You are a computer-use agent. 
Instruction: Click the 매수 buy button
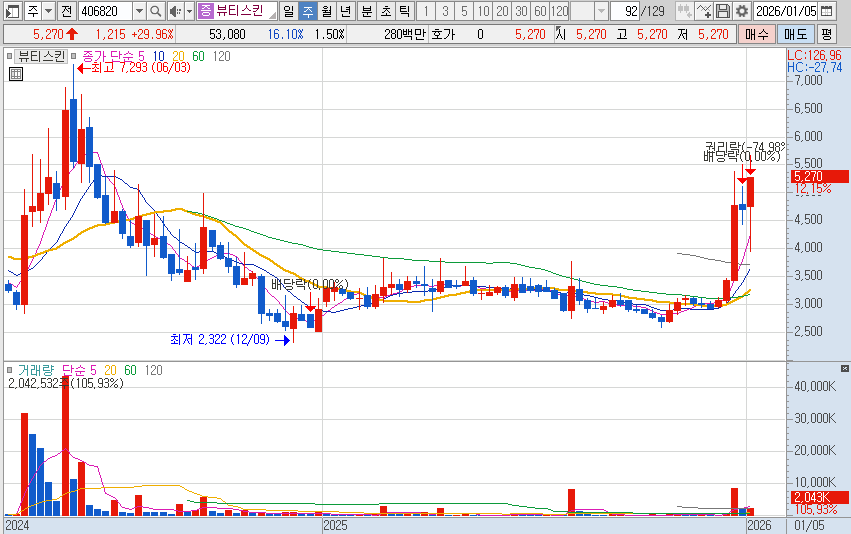pos(757,35)
